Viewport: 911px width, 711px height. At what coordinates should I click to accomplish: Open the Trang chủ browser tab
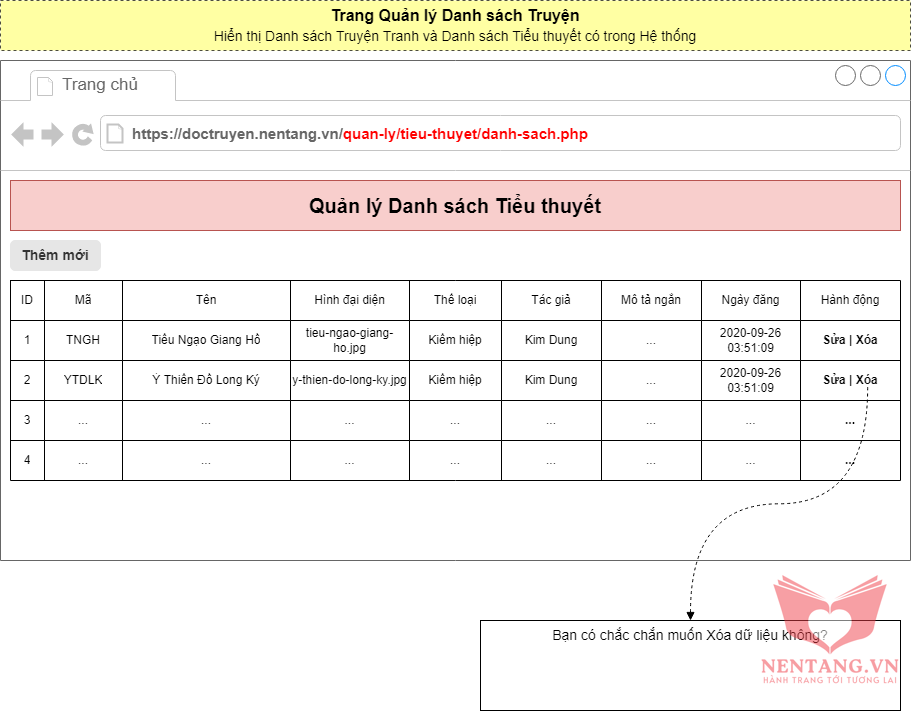[x=101, y=85]
